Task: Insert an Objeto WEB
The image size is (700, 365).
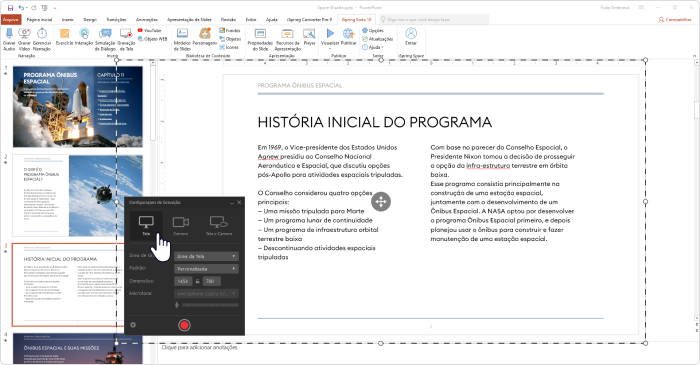Action: [152, 39]
